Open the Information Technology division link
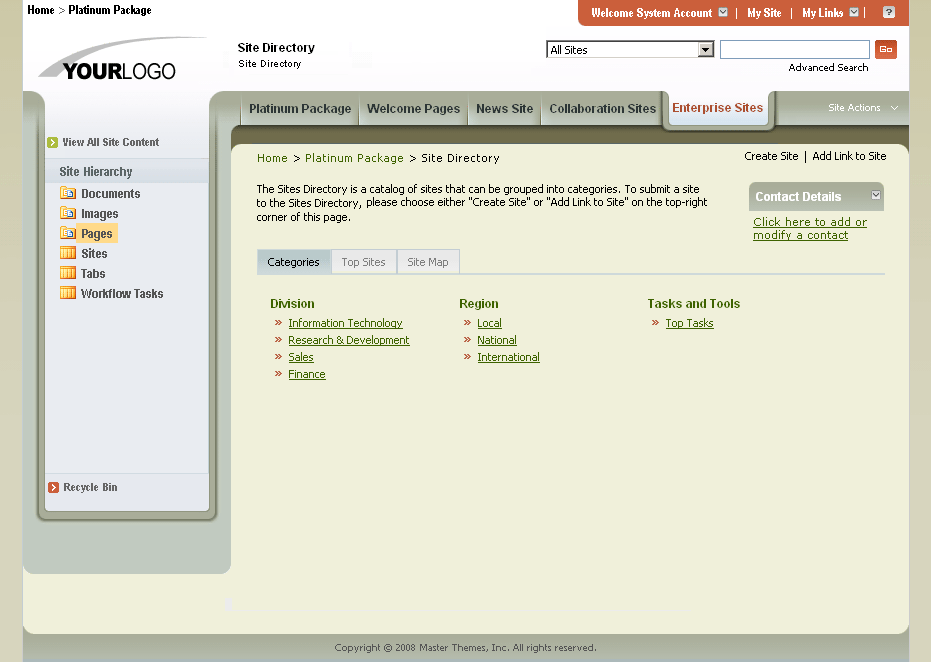The height and width of the screenshot is (662, 931). [345, 323]
